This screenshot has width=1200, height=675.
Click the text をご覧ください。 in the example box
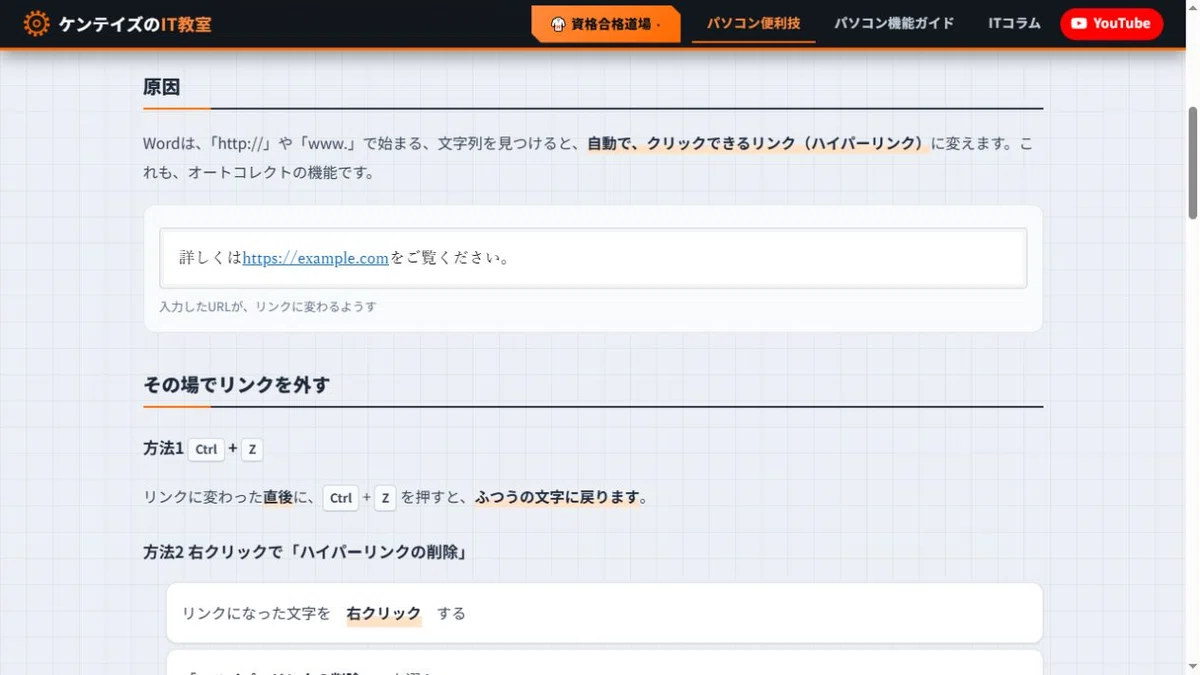click(x=451, y=258)
